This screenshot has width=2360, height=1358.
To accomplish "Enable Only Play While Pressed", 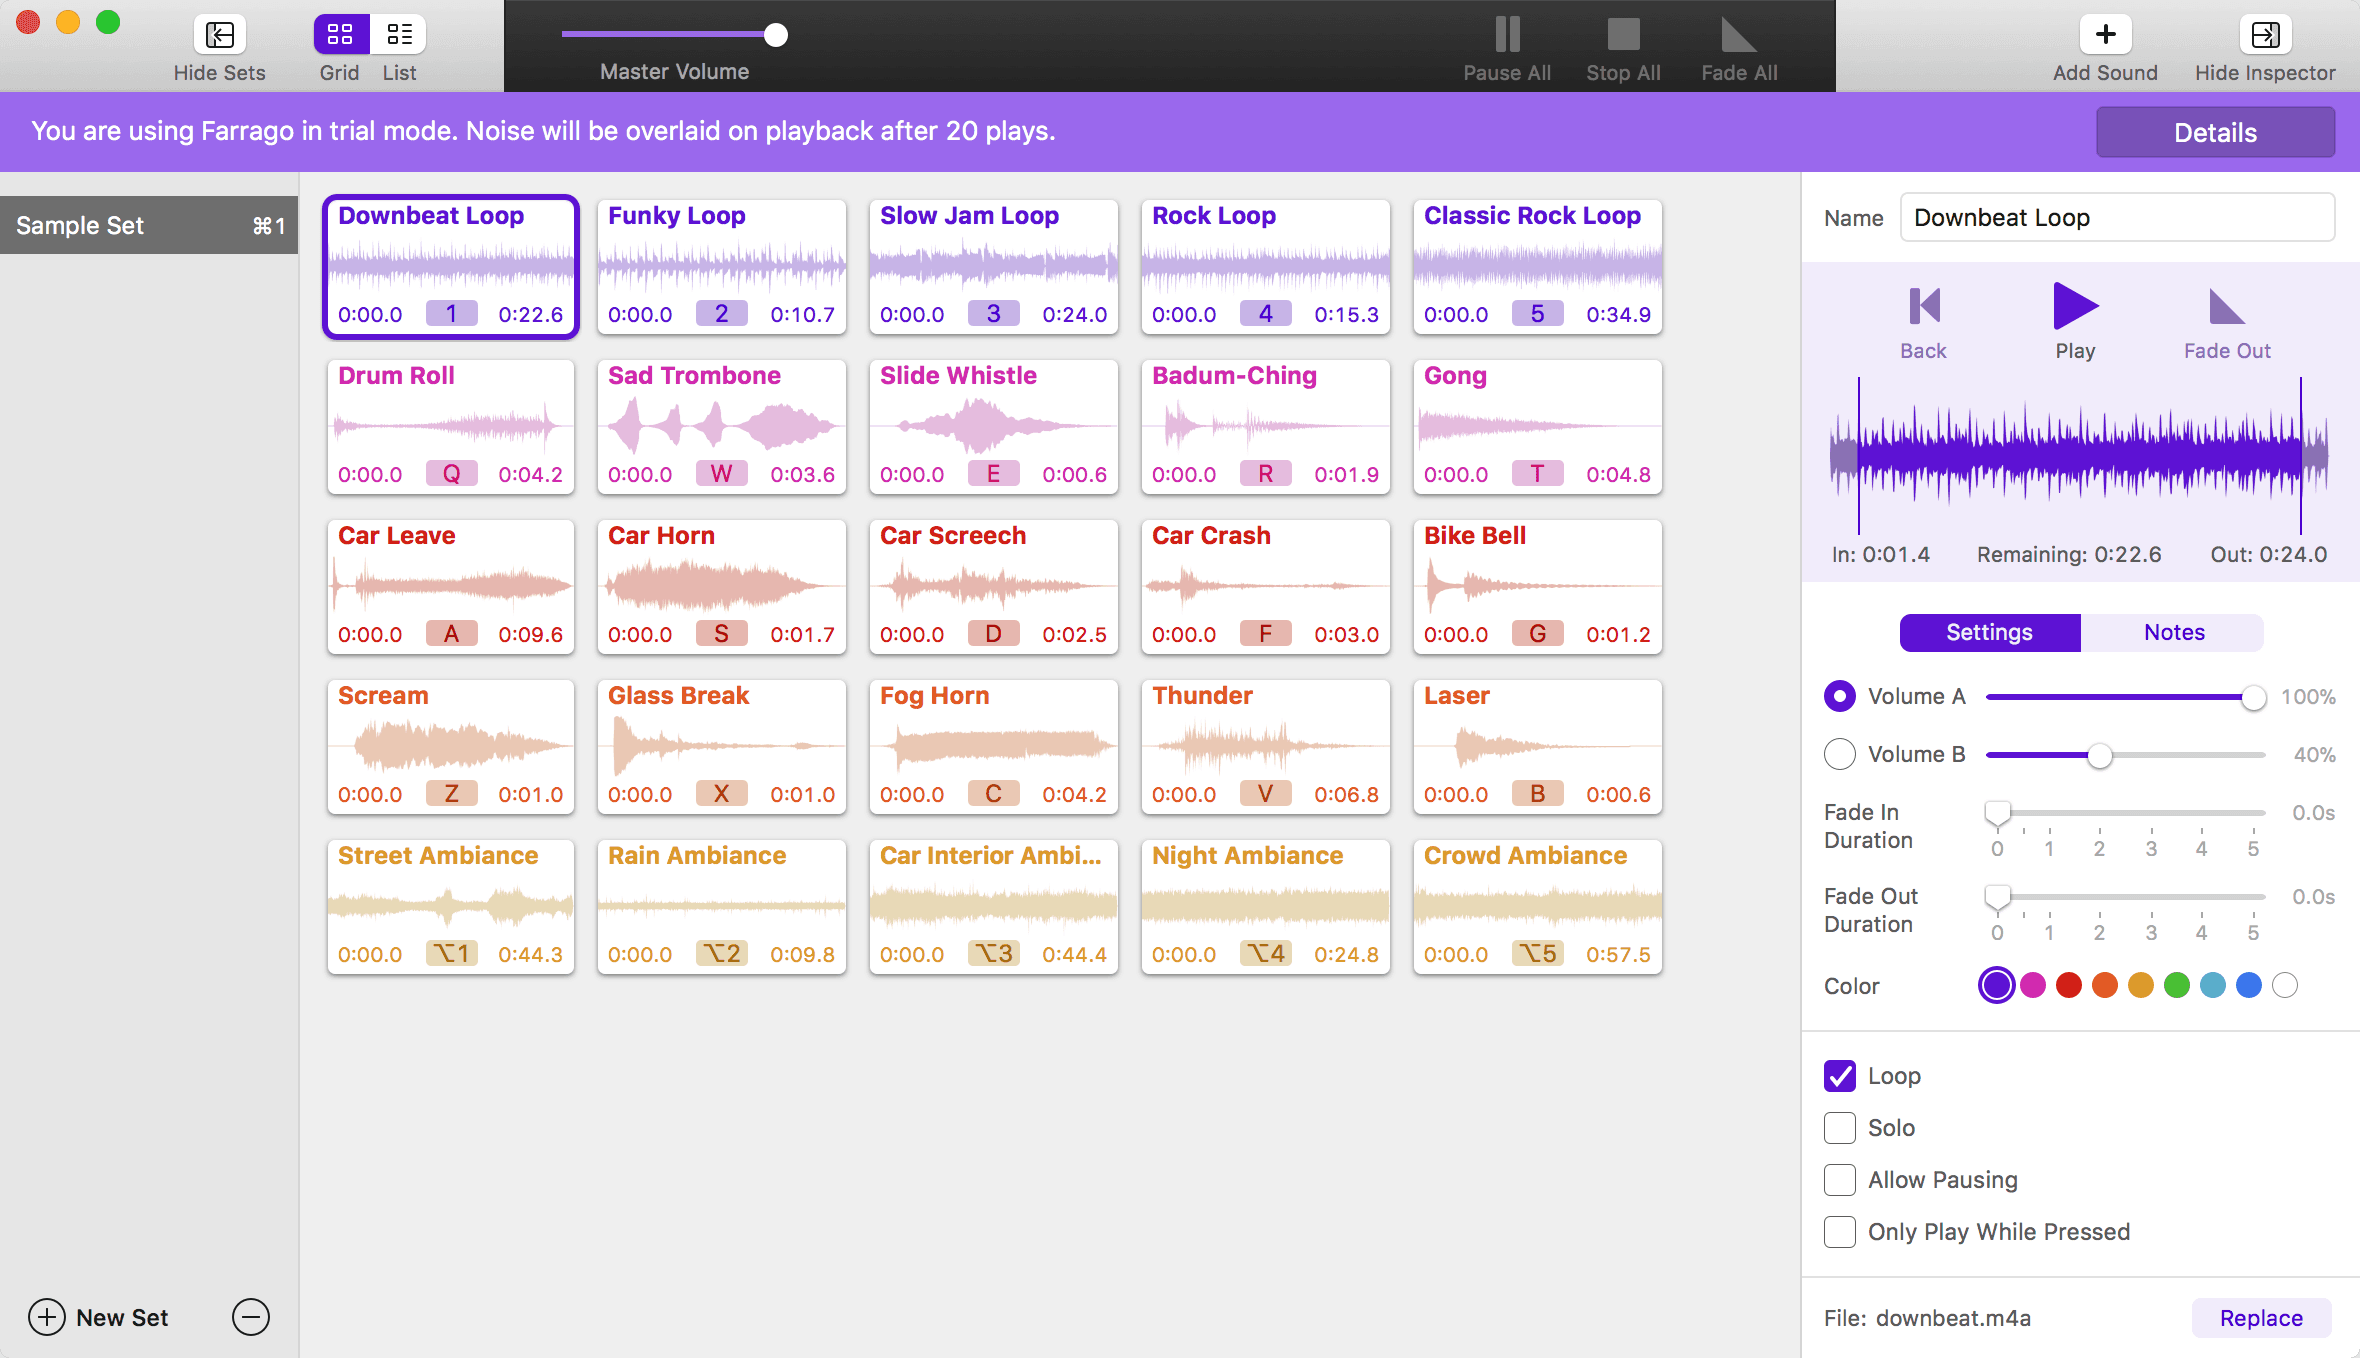I will [1838, 1232].
